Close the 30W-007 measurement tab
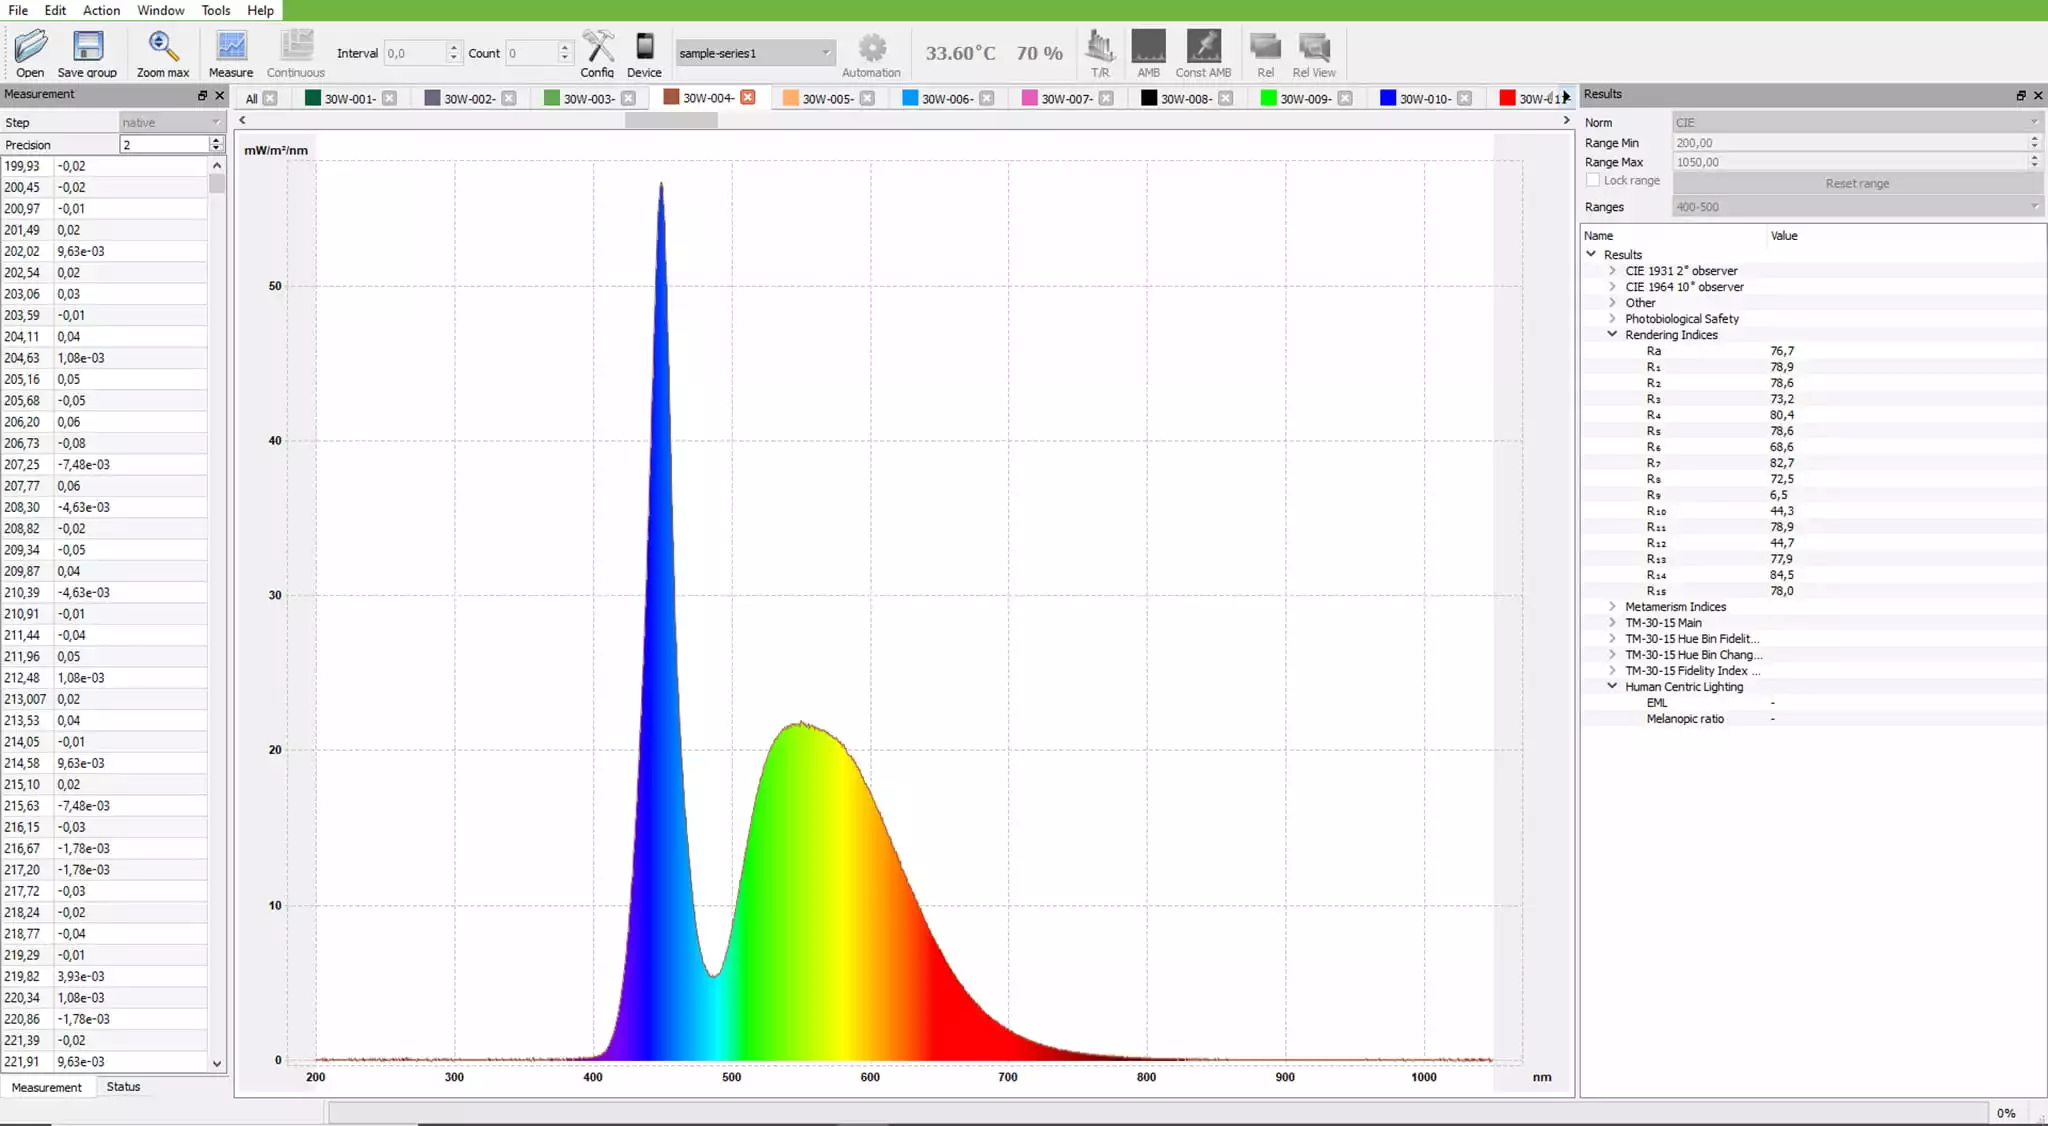Viewport: 2048px width, 1126px height. pyautogui.click(x=1106, y=98)
